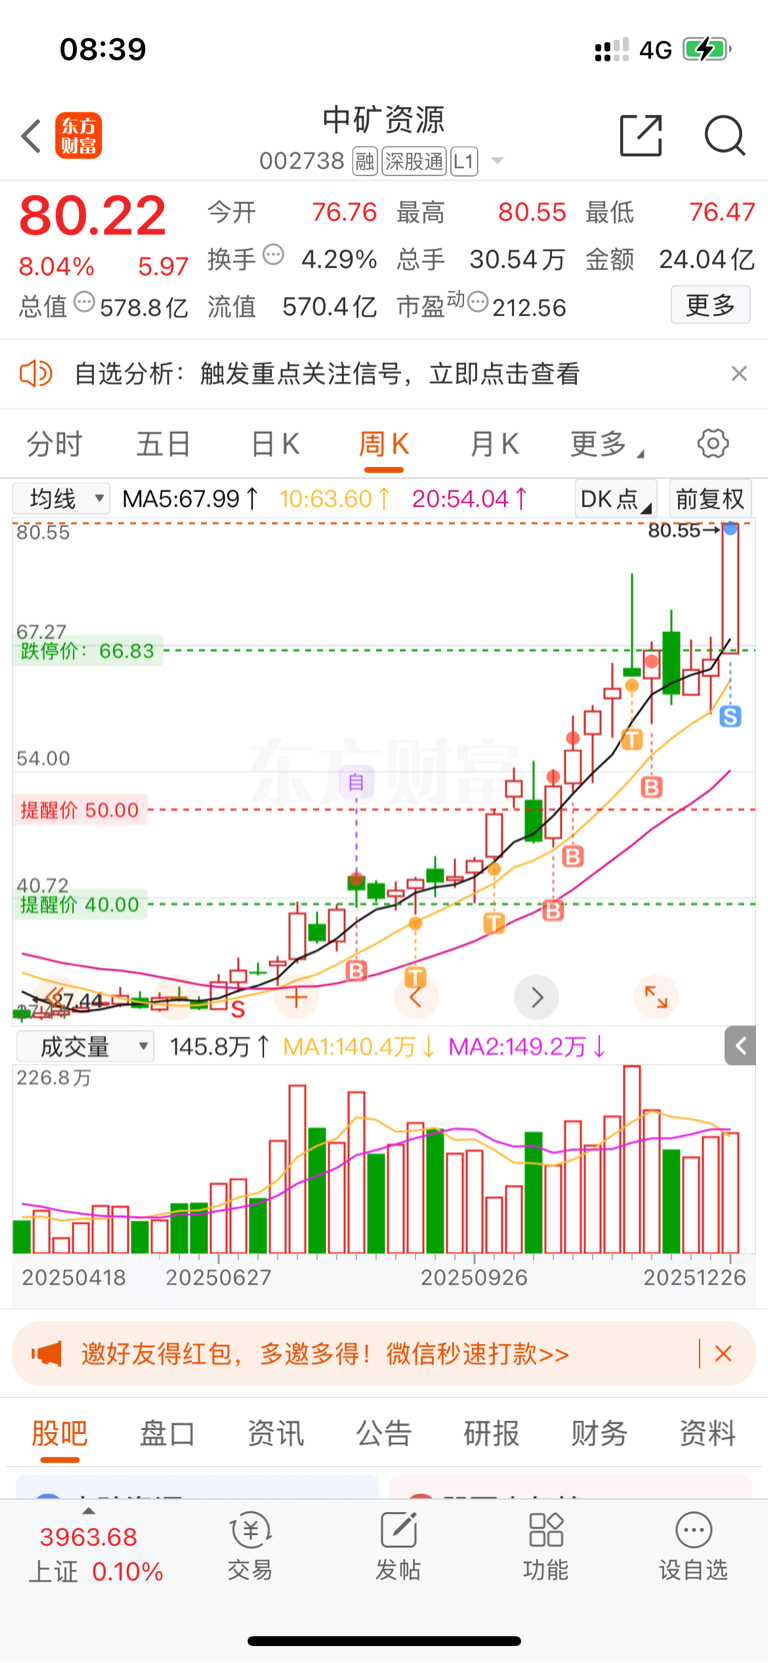Viewport: 768px width, 1663px height.
Task: Tap the 80.55 high marker on chart
Action: click(x=683, y=531)
